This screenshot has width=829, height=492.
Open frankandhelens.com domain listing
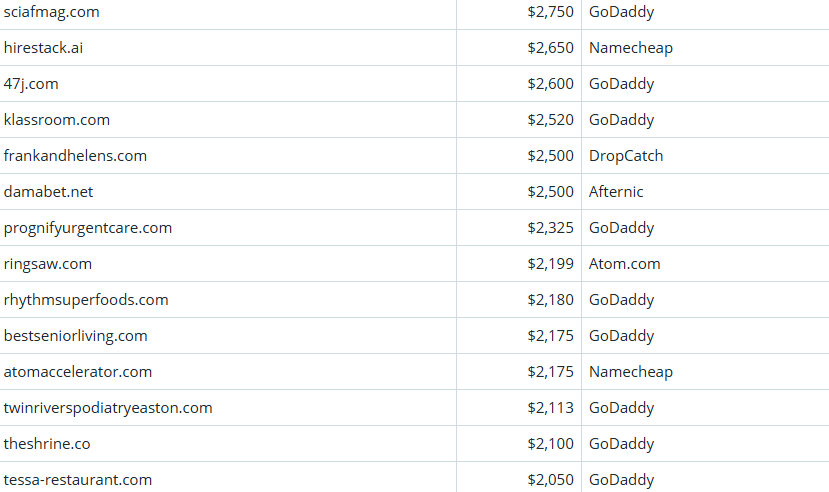(x=75, y=156)
